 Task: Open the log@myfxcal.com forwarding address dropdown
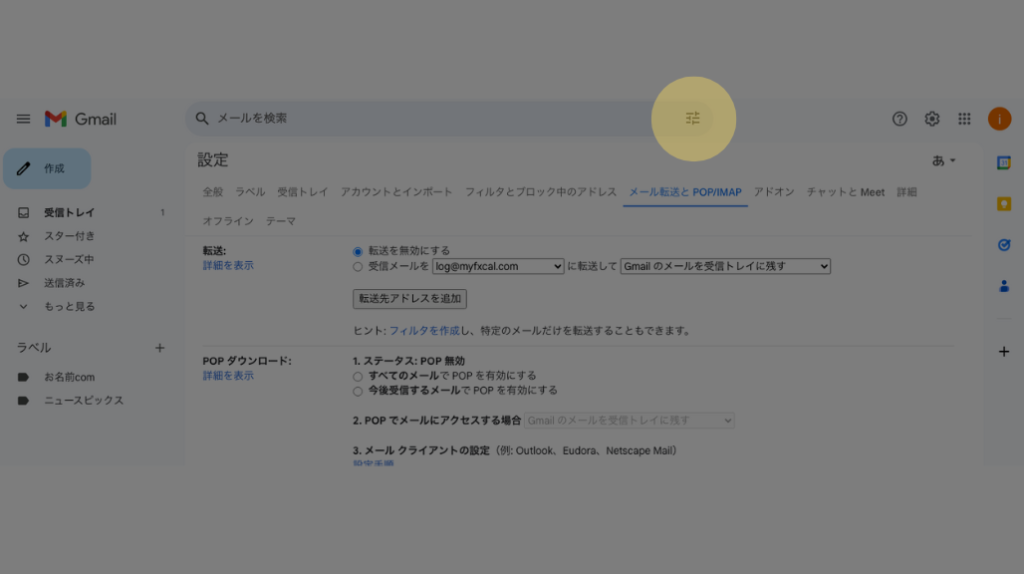[x=498, y=267]
